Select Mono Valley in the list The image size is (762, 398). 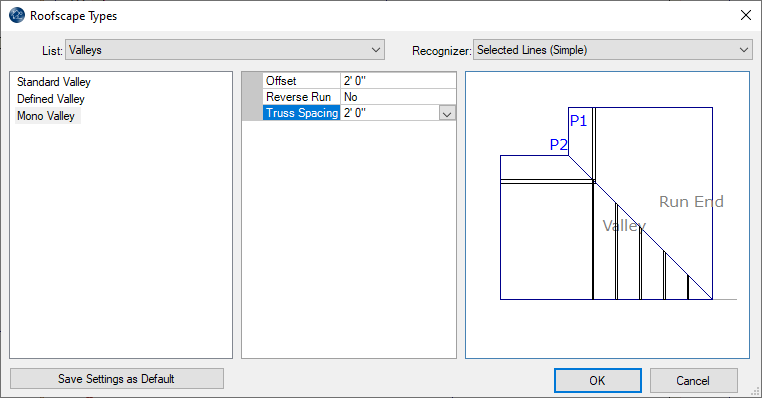click(x=46, y=116)
